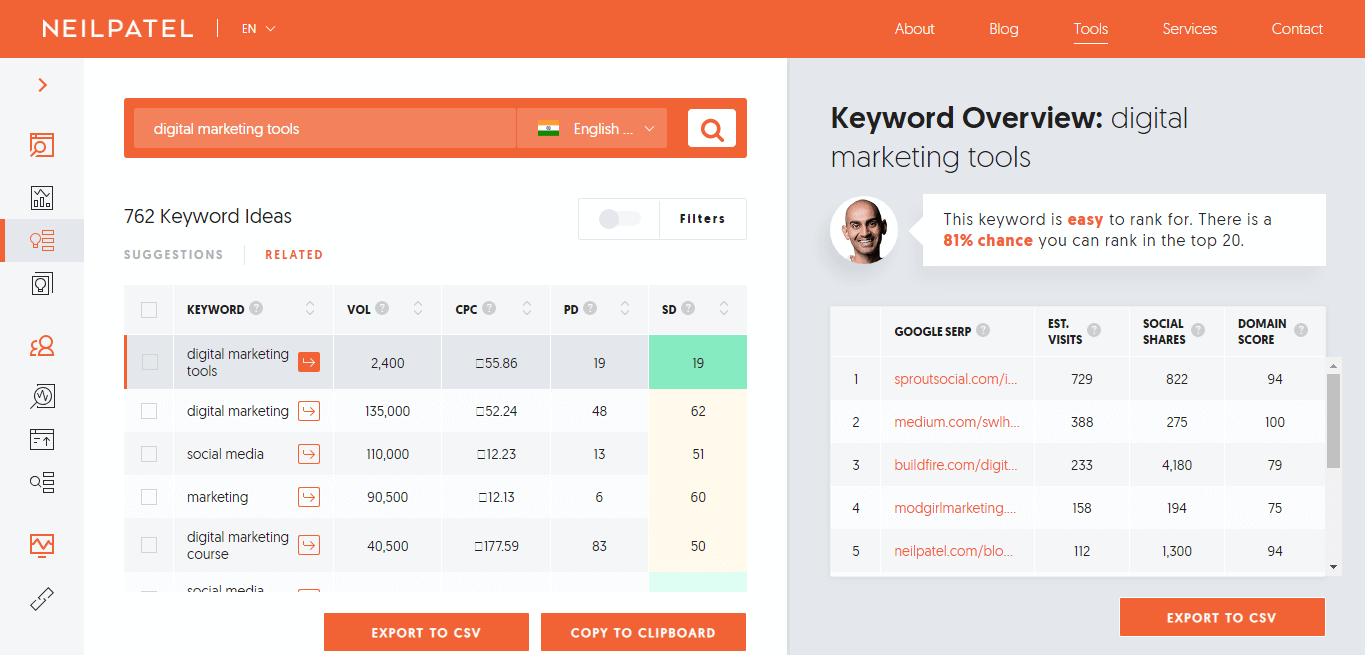Viewport: 1365px width, 655px height.
Task: Open the ruler tool sidebar icon
Action: click(x=42, y=598)
